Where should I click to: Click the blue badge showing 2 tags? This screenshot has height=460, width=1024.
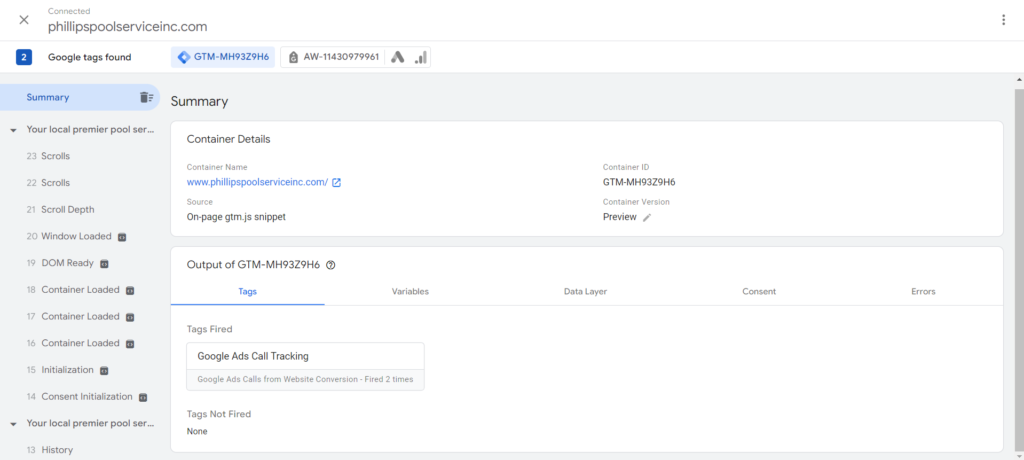coord(24,57)
